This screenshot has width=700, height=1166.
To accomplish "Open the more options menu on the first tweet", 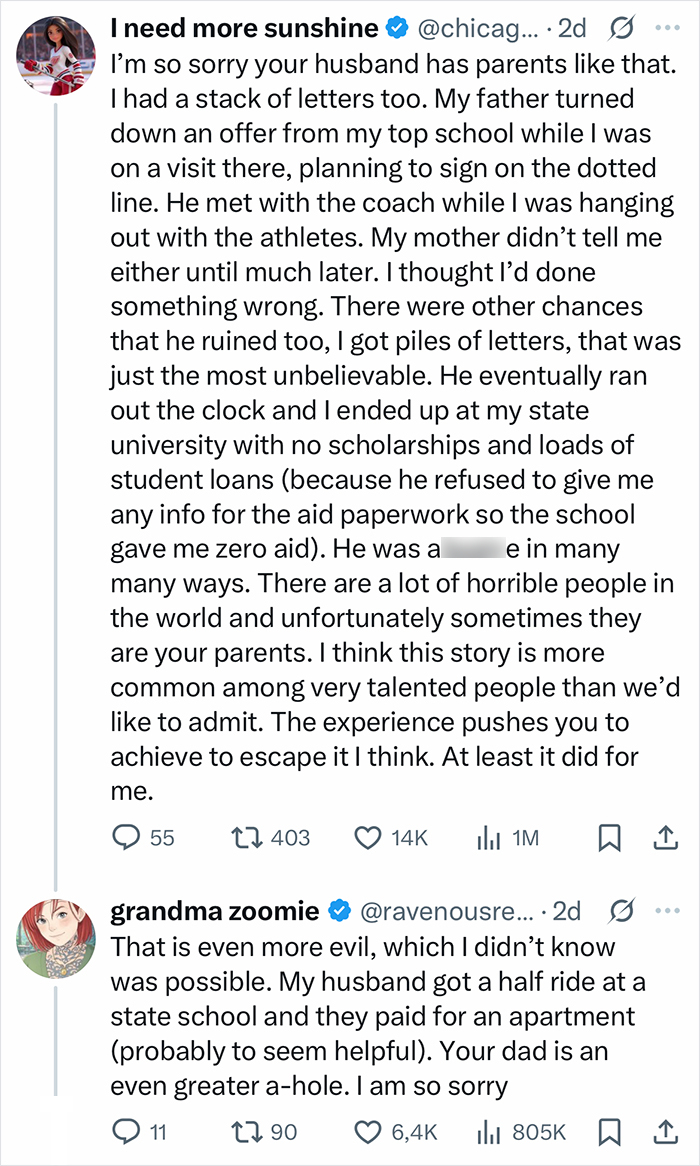I will (x=666, y=28).
